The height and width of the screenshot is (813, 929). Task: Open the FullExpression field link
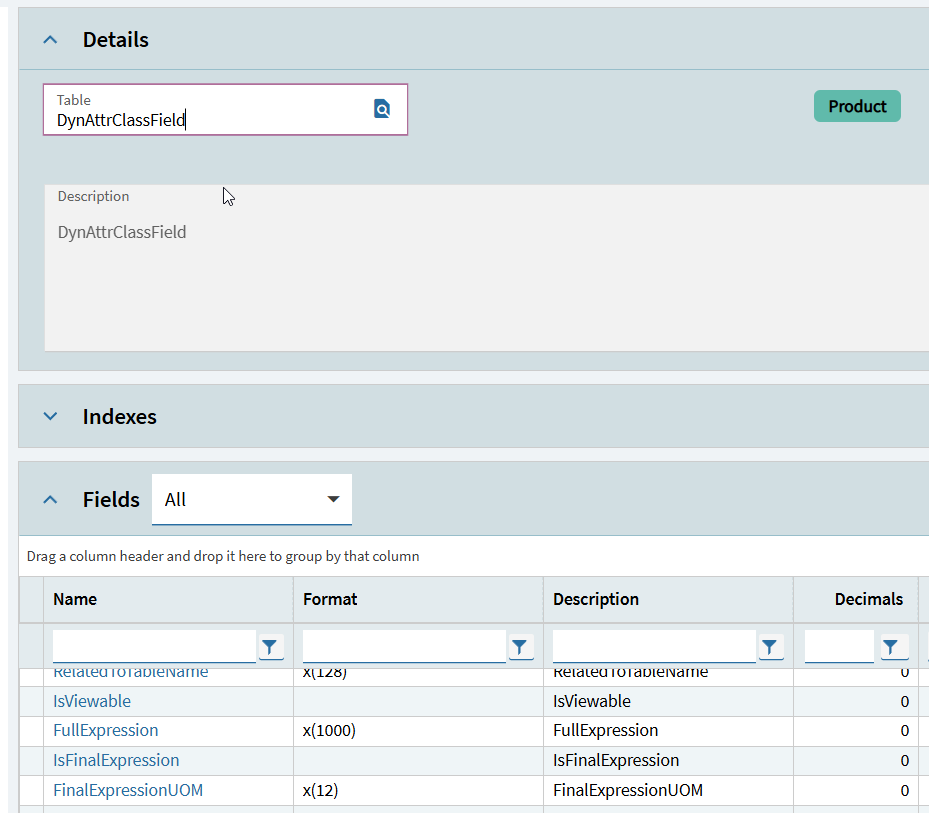click(x=105, y=731)
